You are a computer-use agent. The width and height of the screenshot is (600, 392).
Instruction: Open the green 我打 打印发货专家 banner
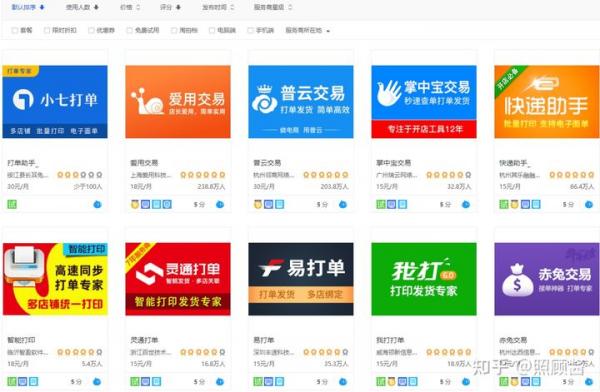click(424, 279)
